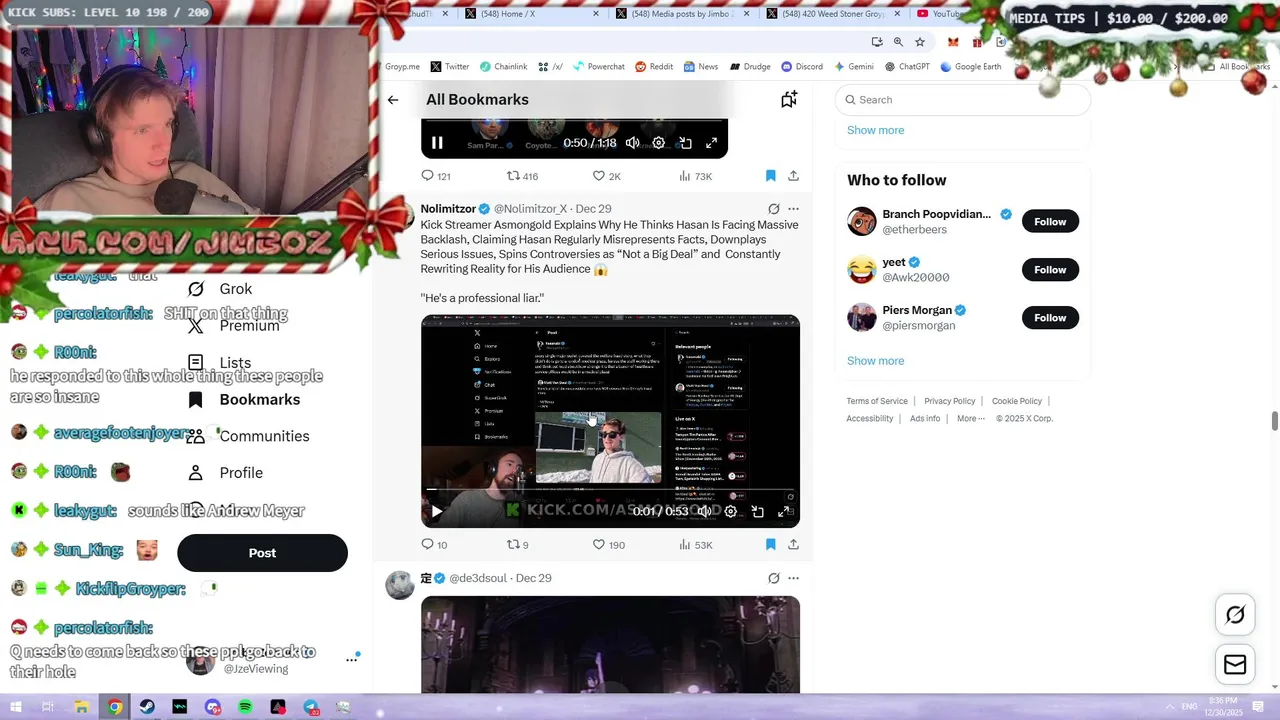Screen dimensions: 1280x720
Task: View analytics showing 73K views
Action: tap(695, 176)
